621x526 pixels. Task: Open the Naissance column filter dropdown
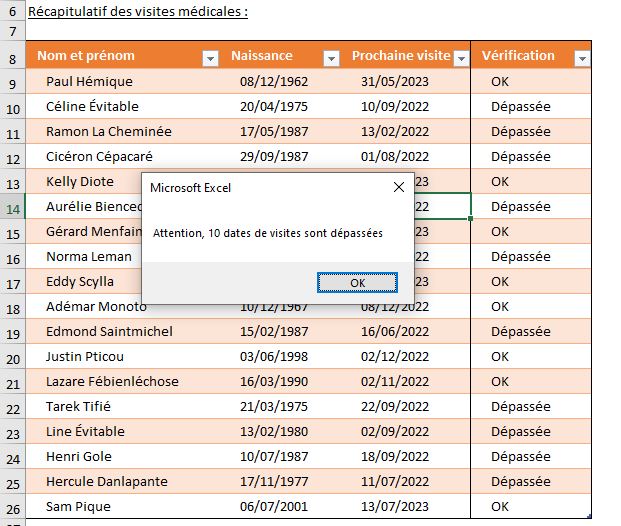(x=335, y=58)
